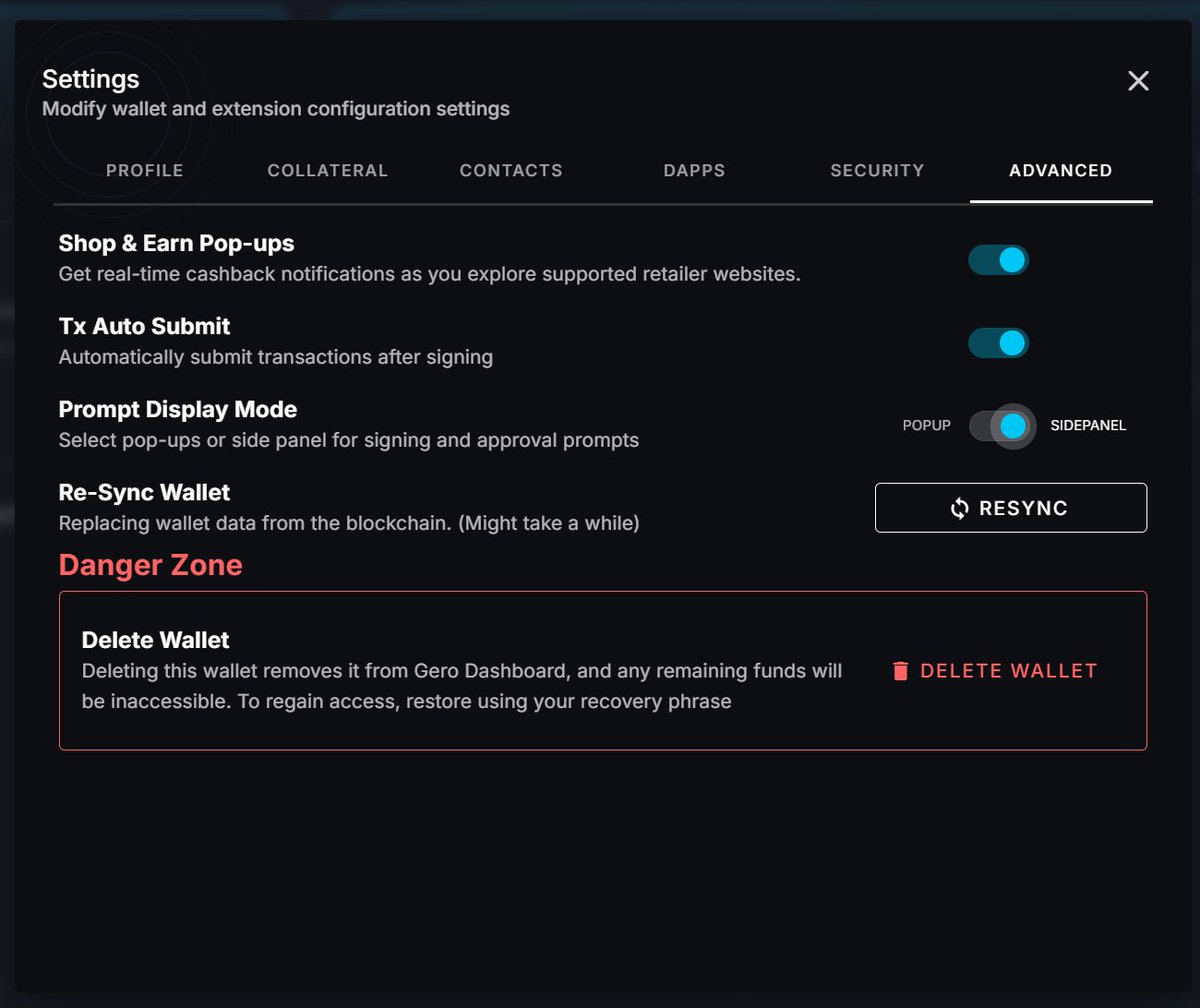
Task: Click the Shop & Earn Pop-ups heading
Action: click(x=177, y=243)
